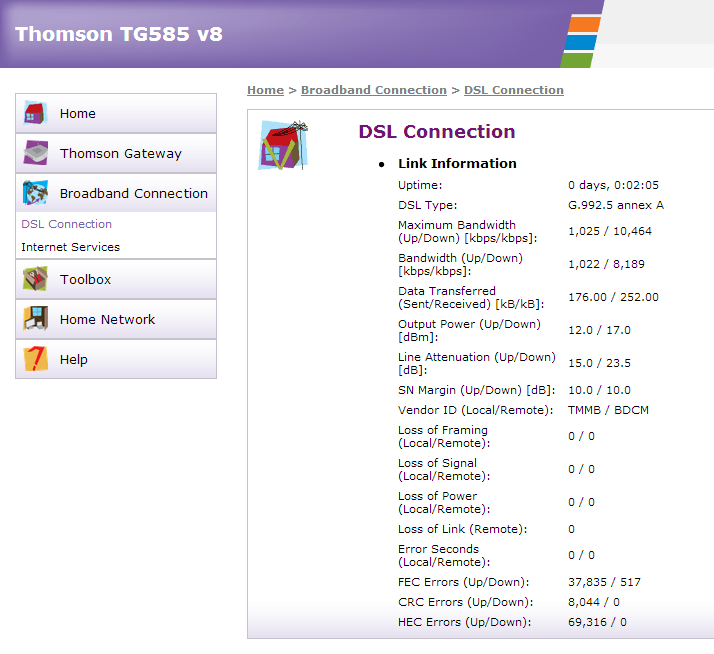Click the HEC Errors value 69,316 / 0

pyautogui.click(x=597, y=622)
